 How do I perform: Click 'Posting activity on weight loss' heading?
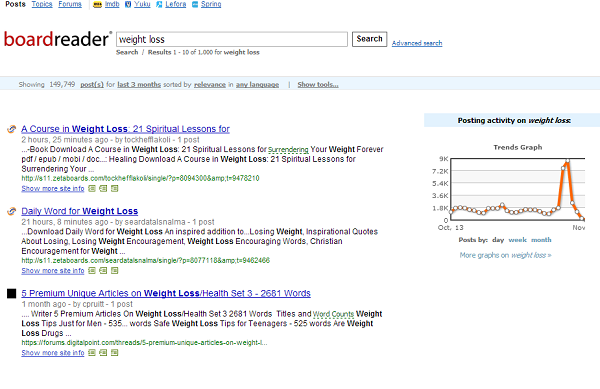tap(514, 120)
